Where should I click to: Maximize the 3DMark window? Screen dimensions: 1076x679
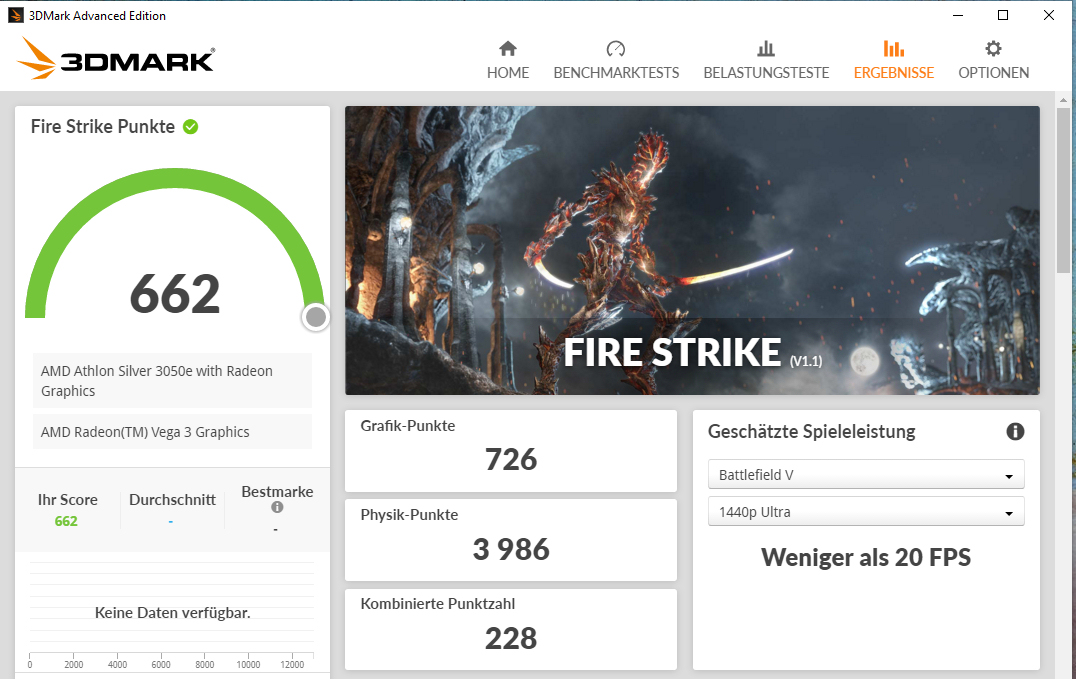1003,15
